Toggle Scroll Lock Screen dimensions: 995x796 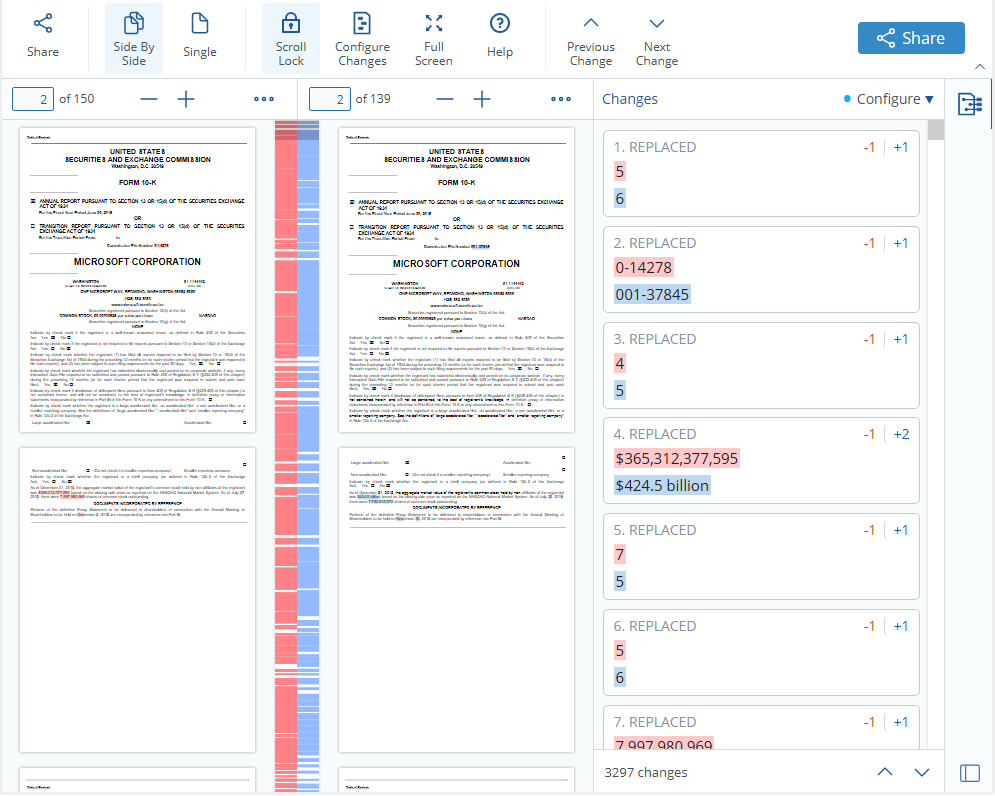[x=291, y=38]
